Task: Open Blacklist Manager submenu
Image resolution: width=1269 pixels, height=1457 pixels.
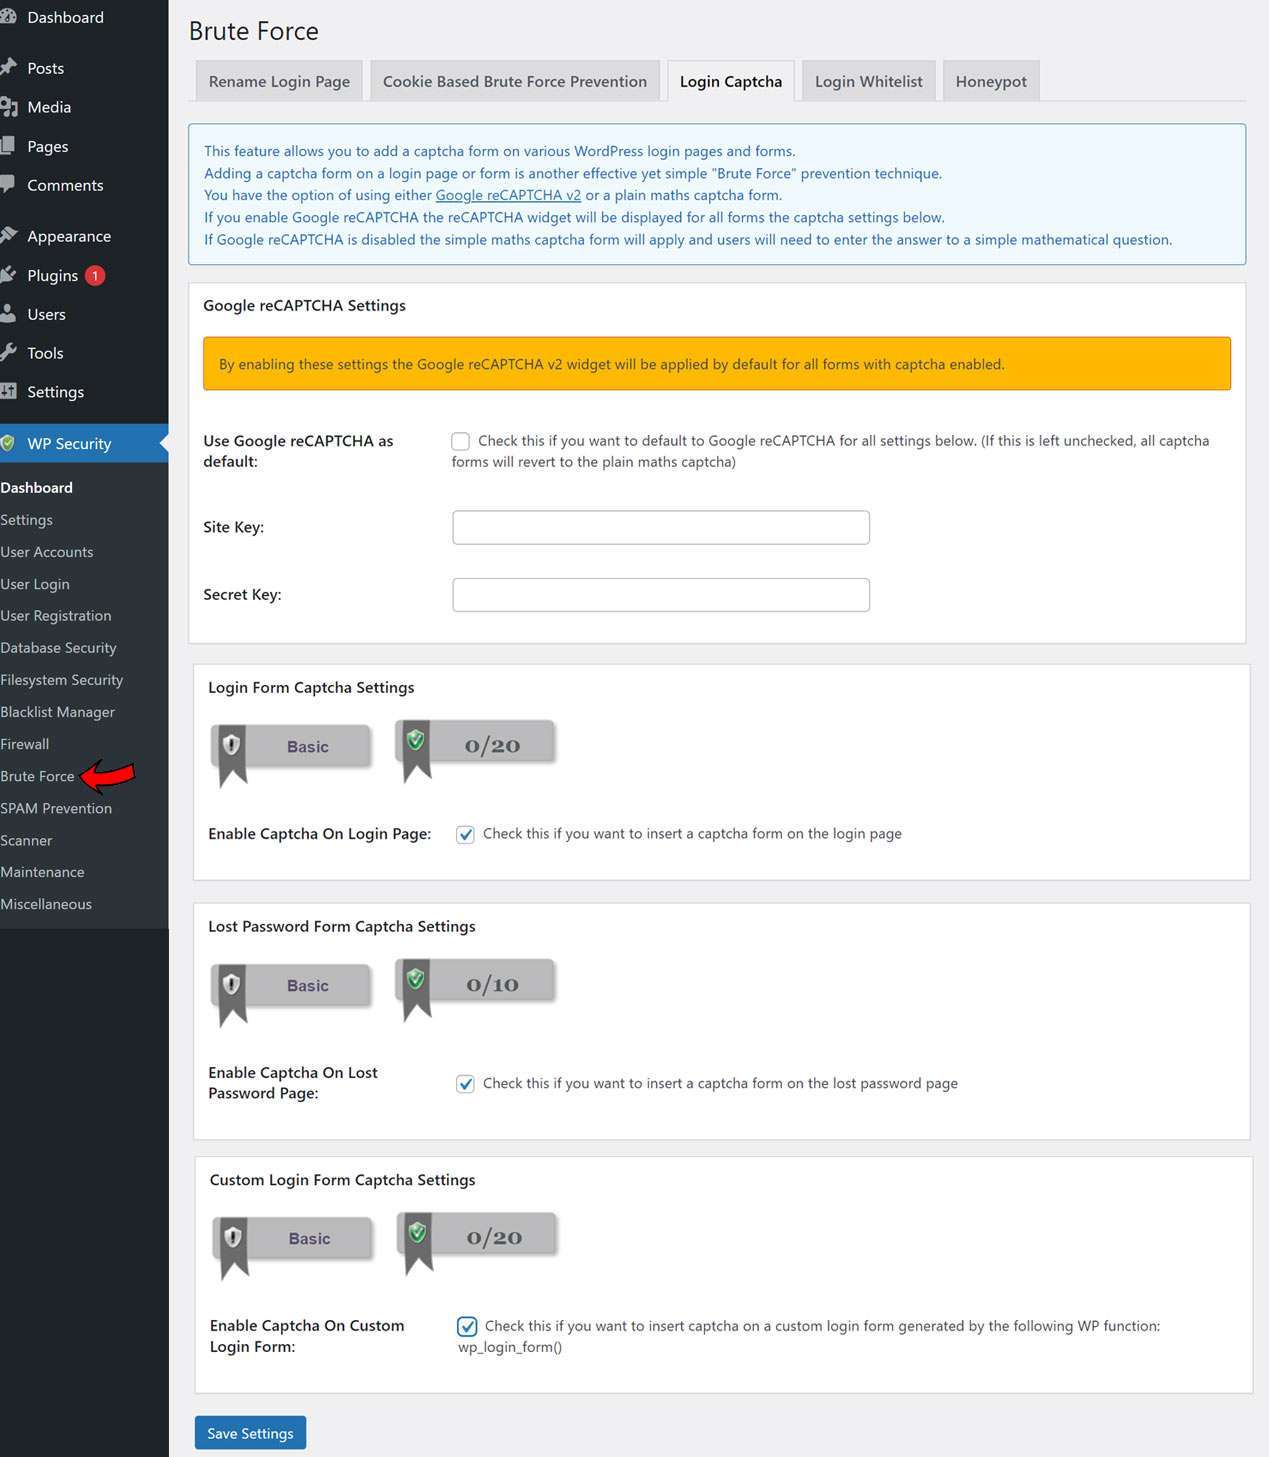Action: pos(58,712)
